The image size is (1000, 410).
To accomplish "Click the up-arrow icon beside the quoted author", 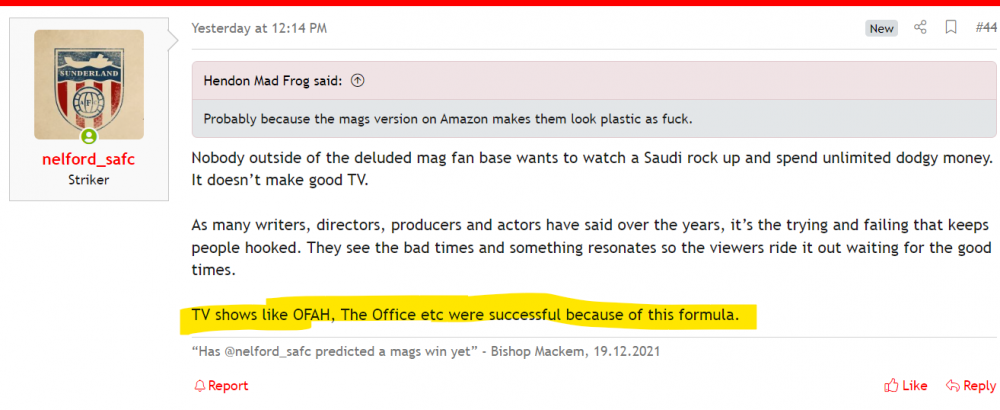I will point(358,80).
